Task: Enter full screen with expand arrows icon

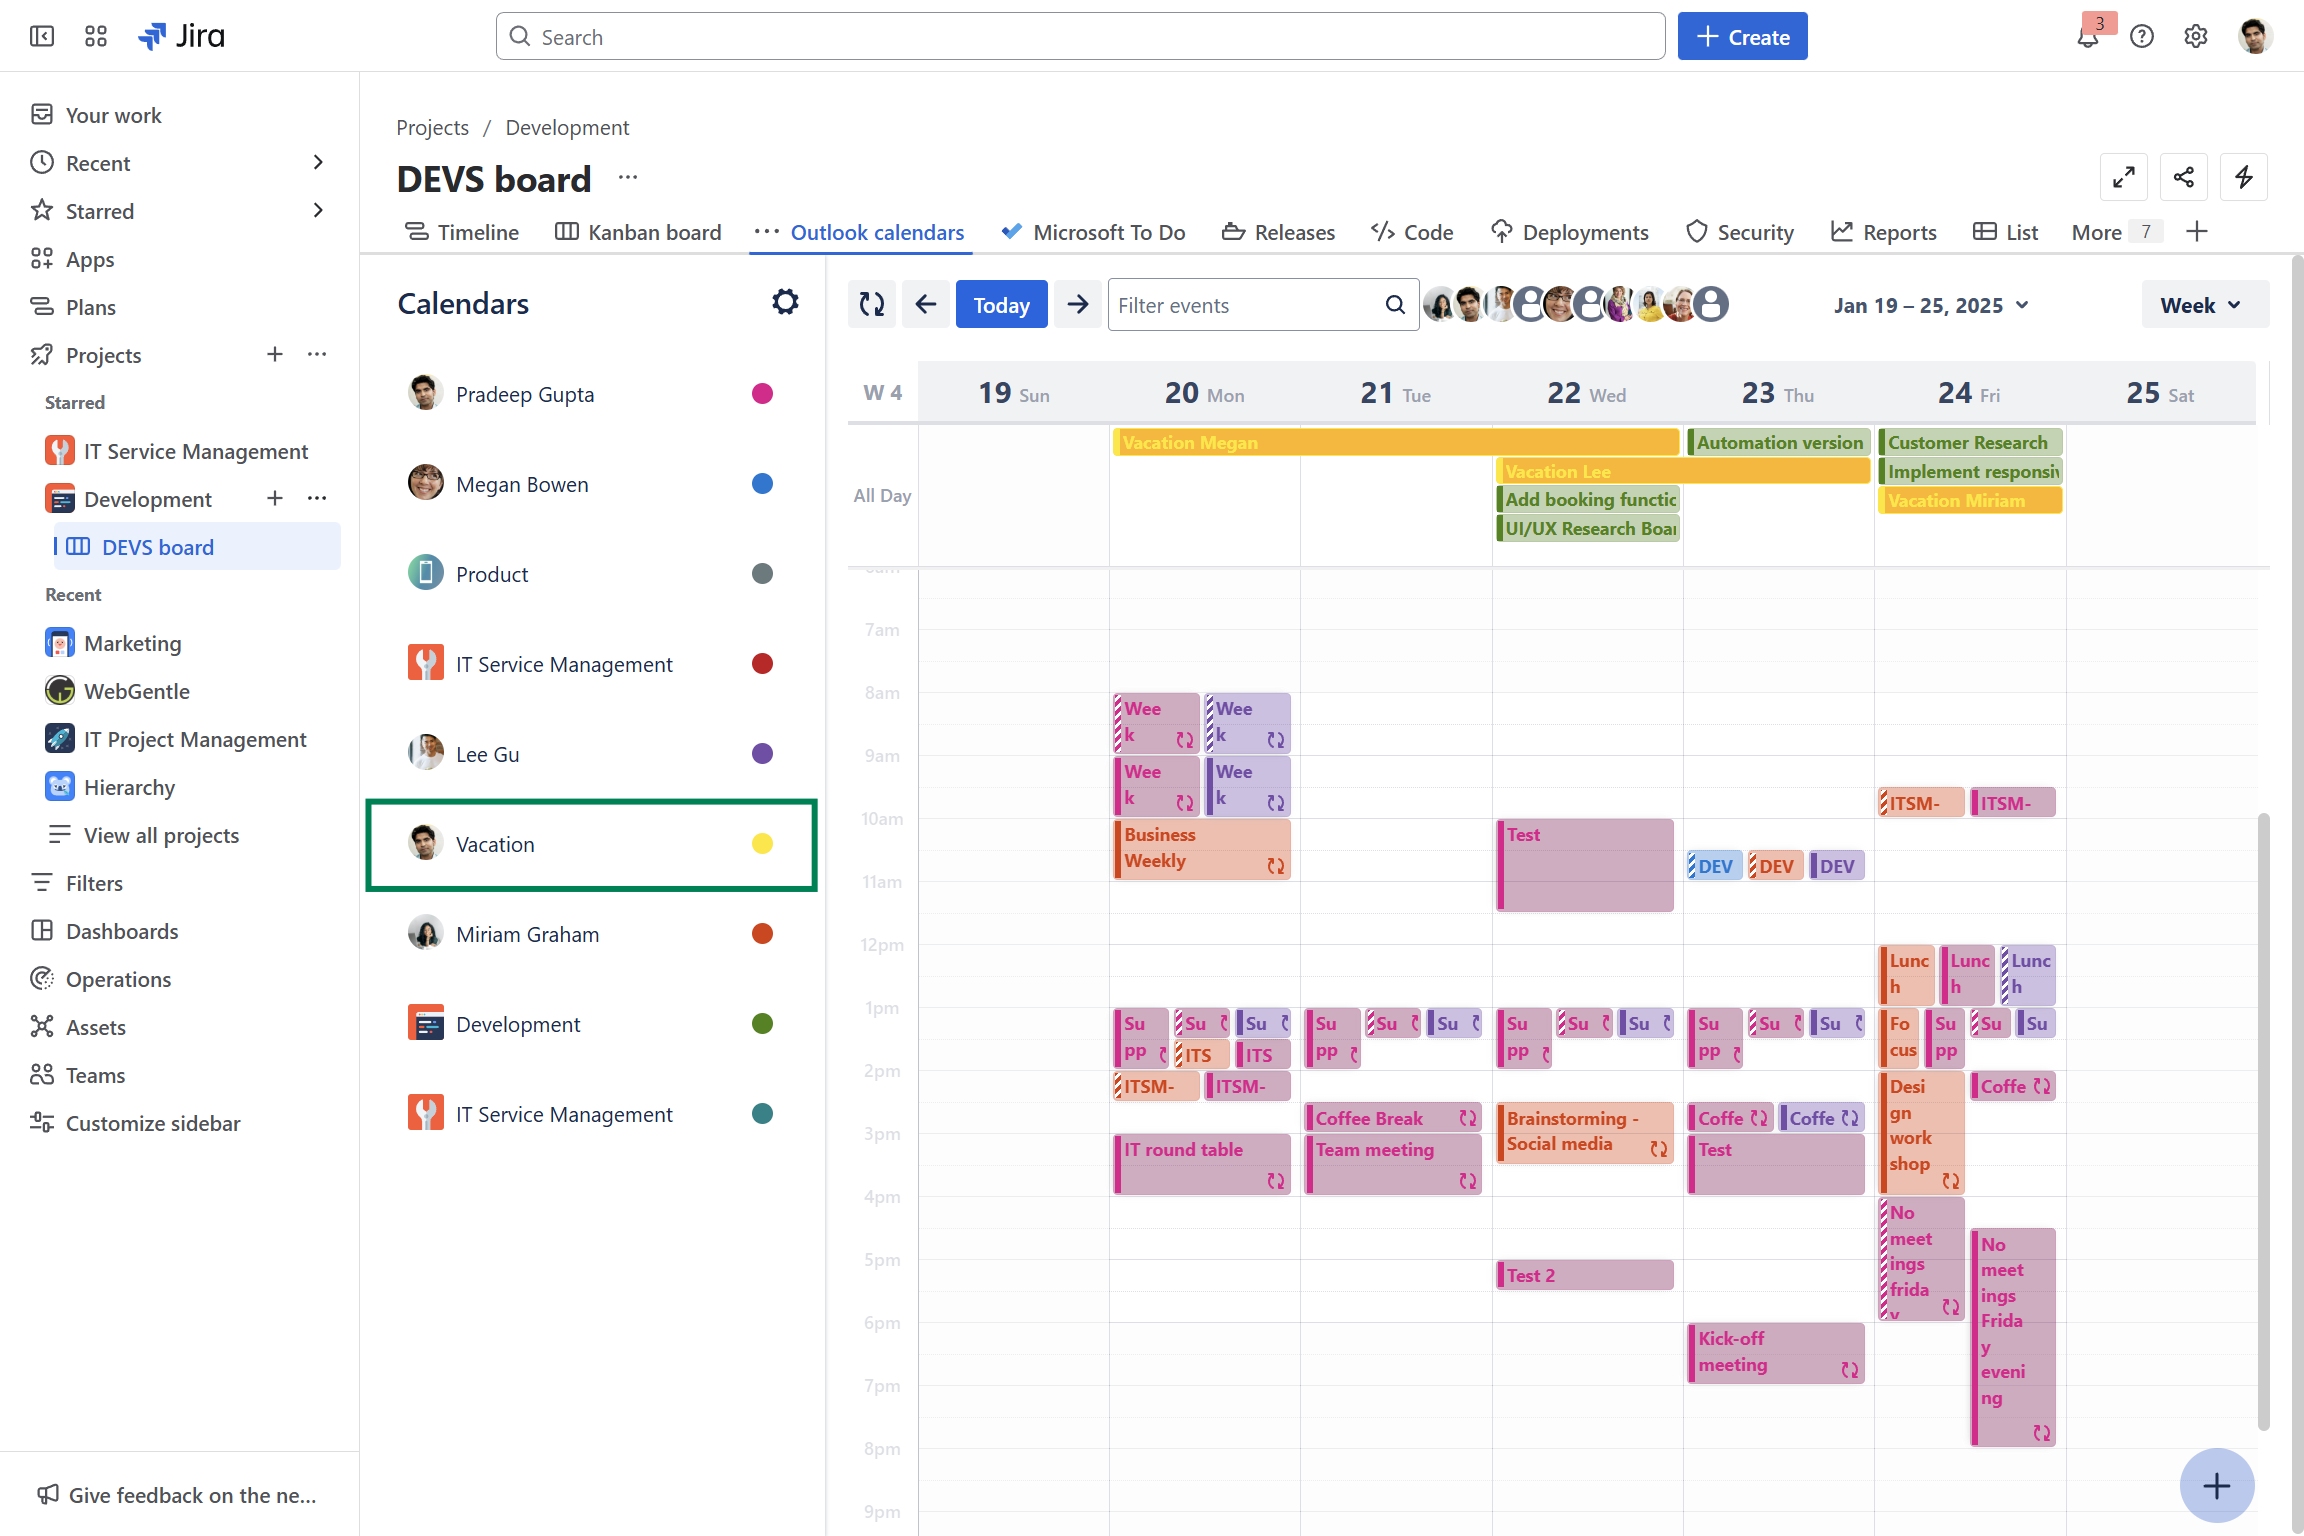Action: [2123, 178]
